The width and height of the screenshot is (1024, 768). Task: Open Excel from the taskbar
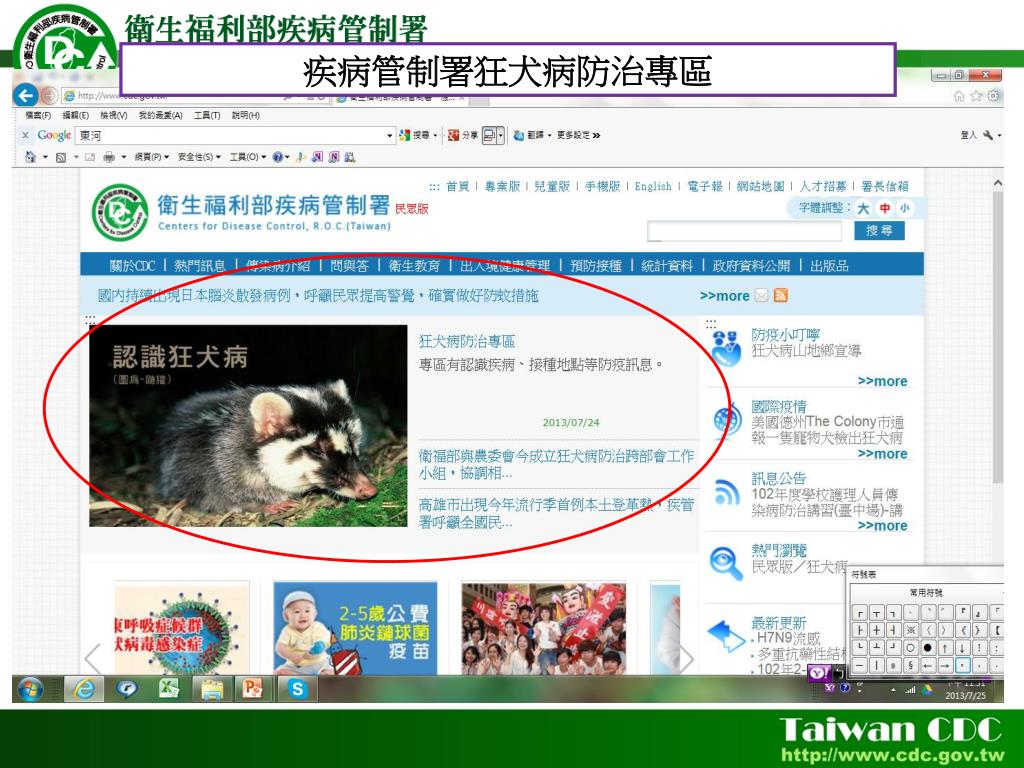[169, 688]
